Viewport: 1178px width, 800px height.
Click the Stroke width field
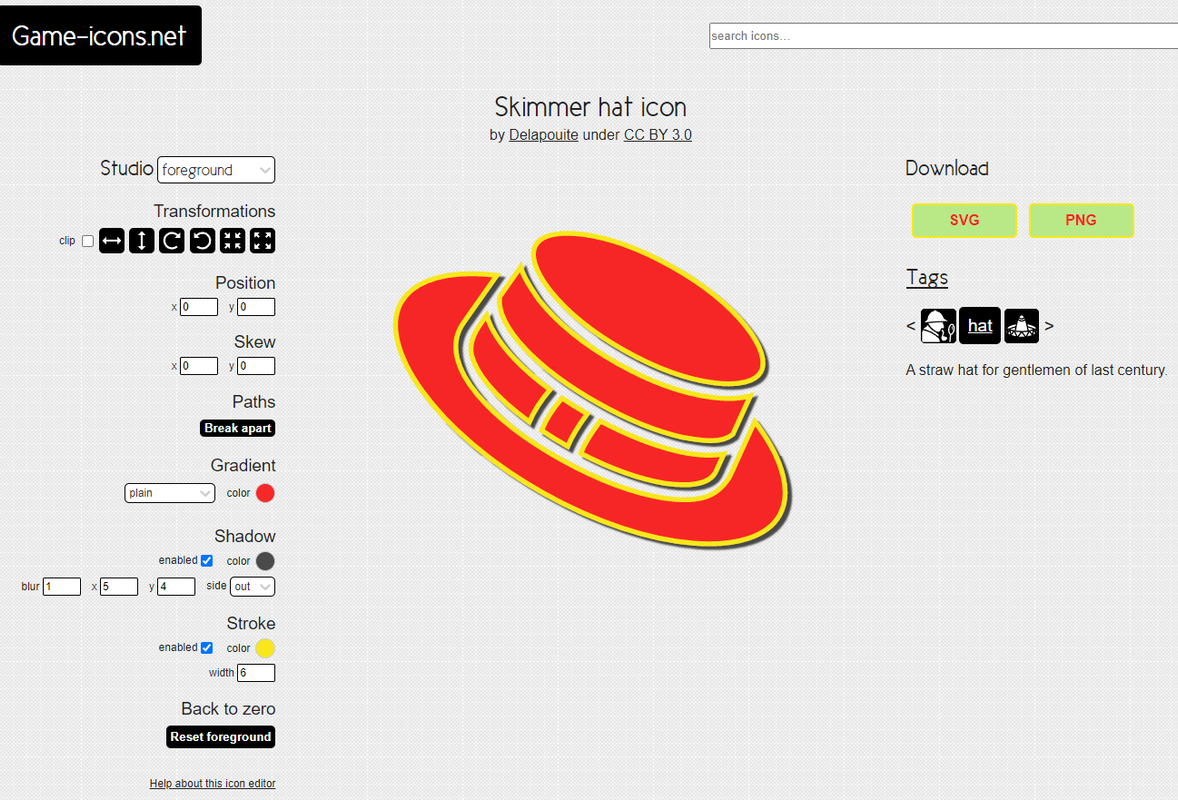[256, 673]
